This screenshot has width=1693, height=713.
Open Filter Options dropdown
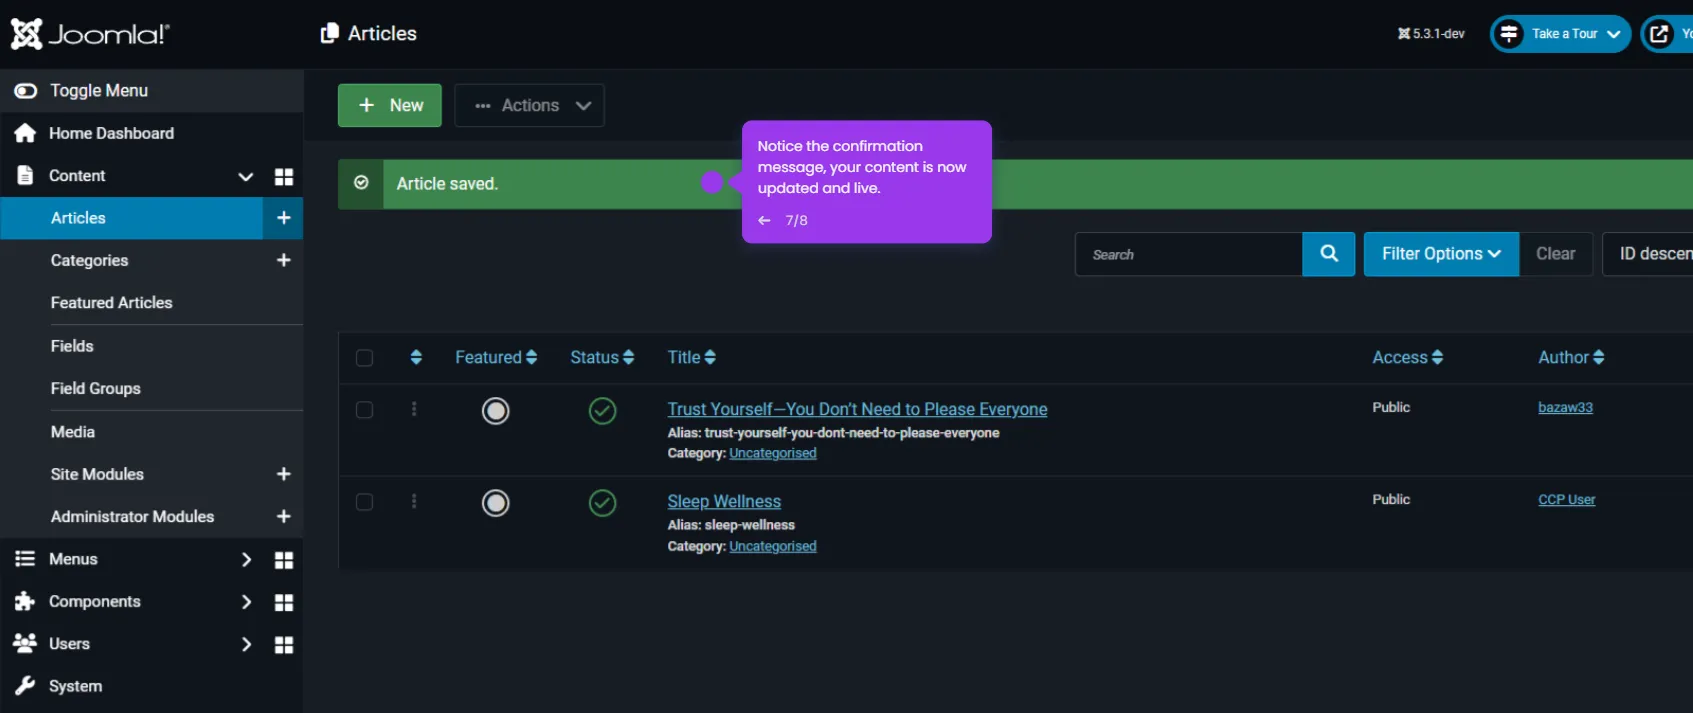coord(1441,254)
